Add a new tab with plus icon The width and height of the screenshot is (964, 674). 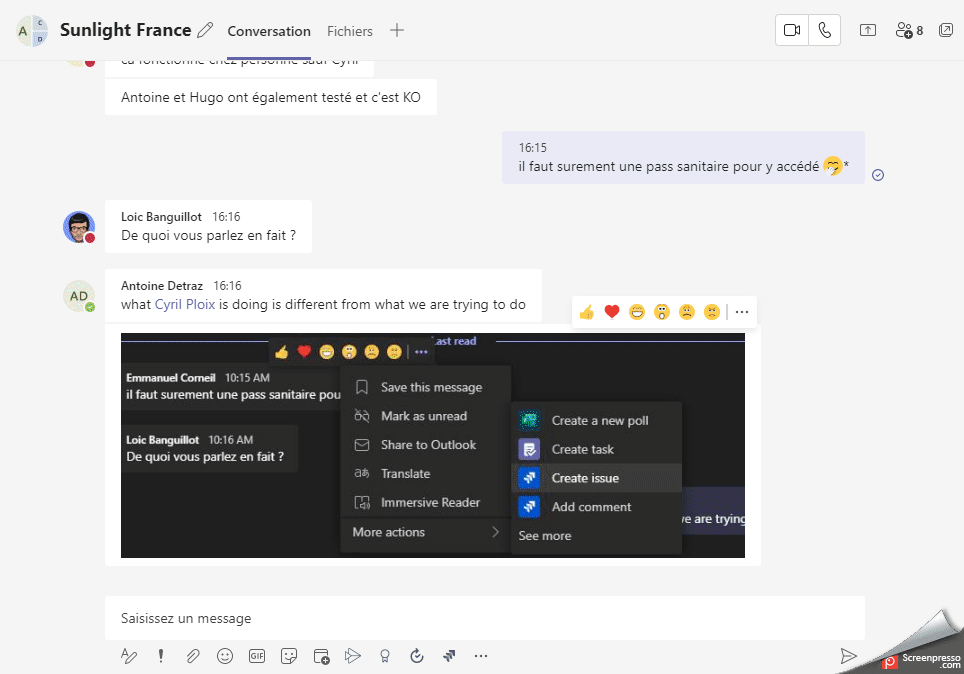pos(397,30)
